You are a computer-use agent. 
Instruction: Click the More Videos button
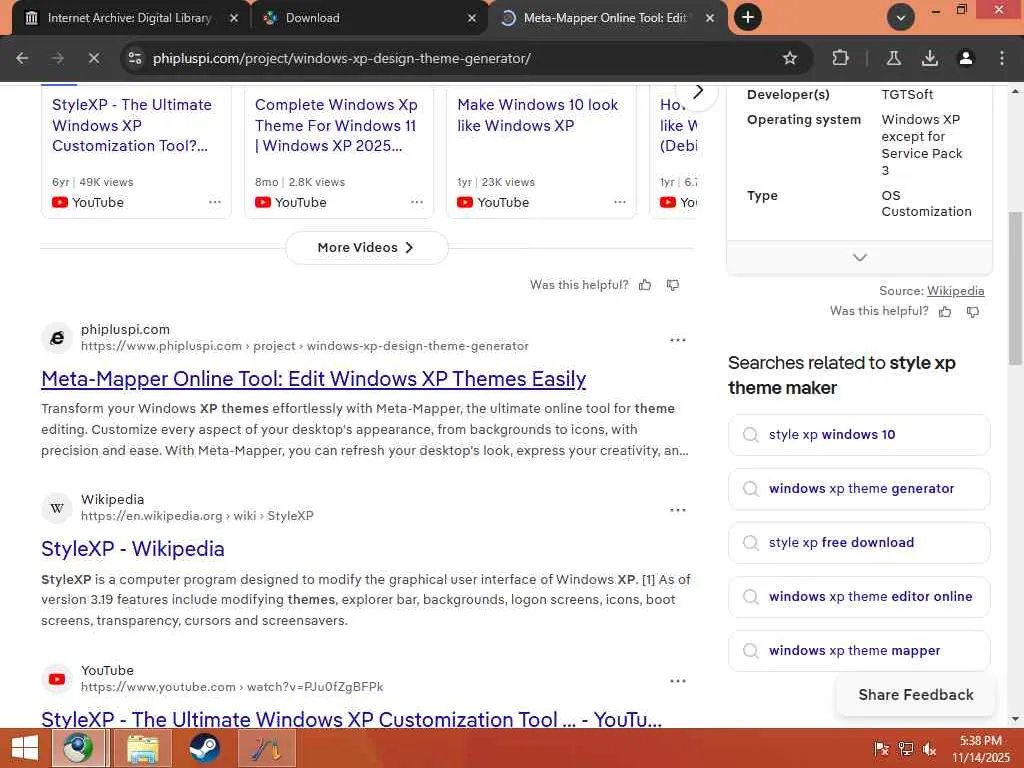click(366, 248)
